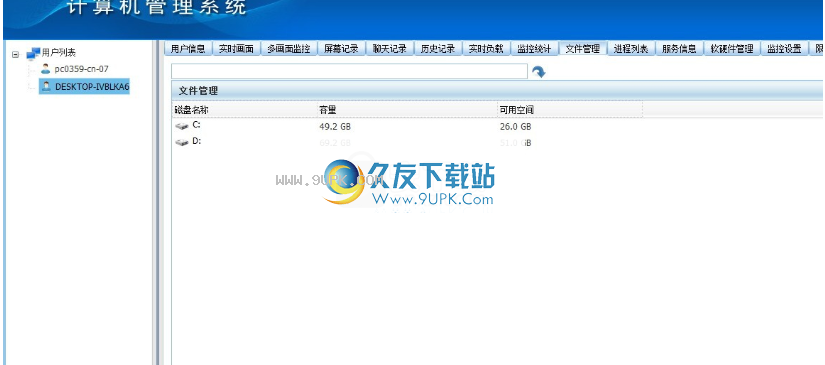Open the 进程列表 tab
The image size is (825, 365).
(x=631, y=49)
